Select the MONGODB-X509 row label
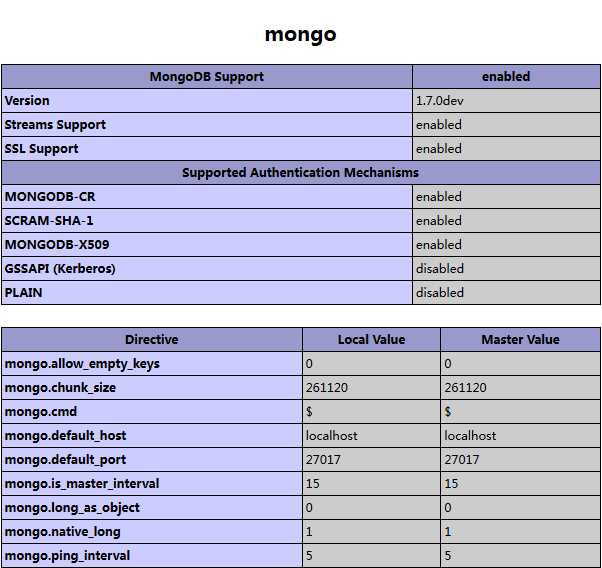 point(58,245)
